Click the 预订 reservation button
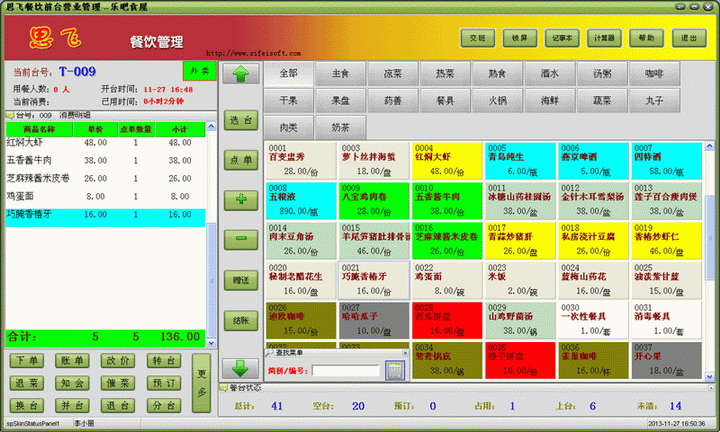This screenshot has height=432, width=720. (x=164, y=383)
